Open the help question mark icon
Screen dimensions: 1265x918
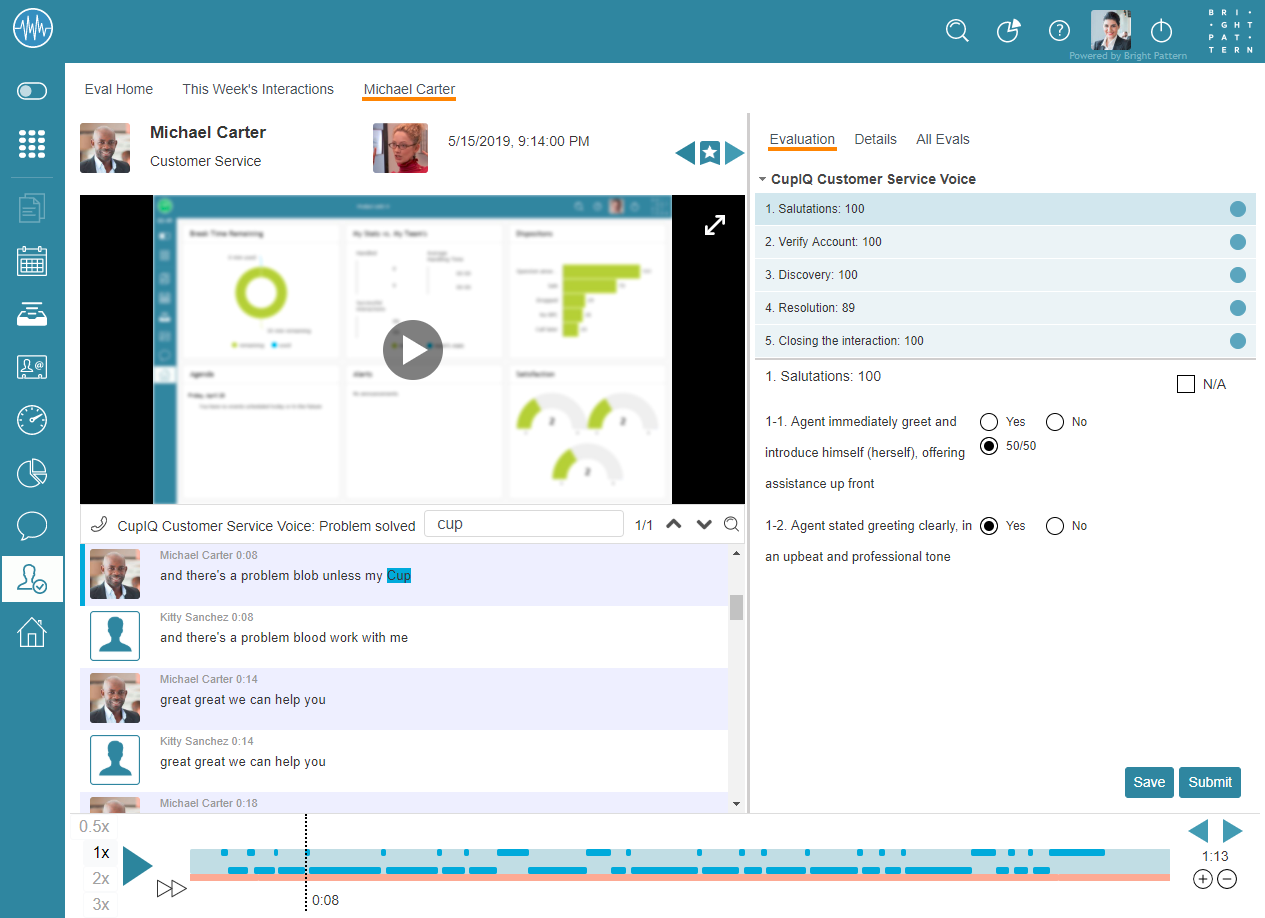[x=1059, y=31]
